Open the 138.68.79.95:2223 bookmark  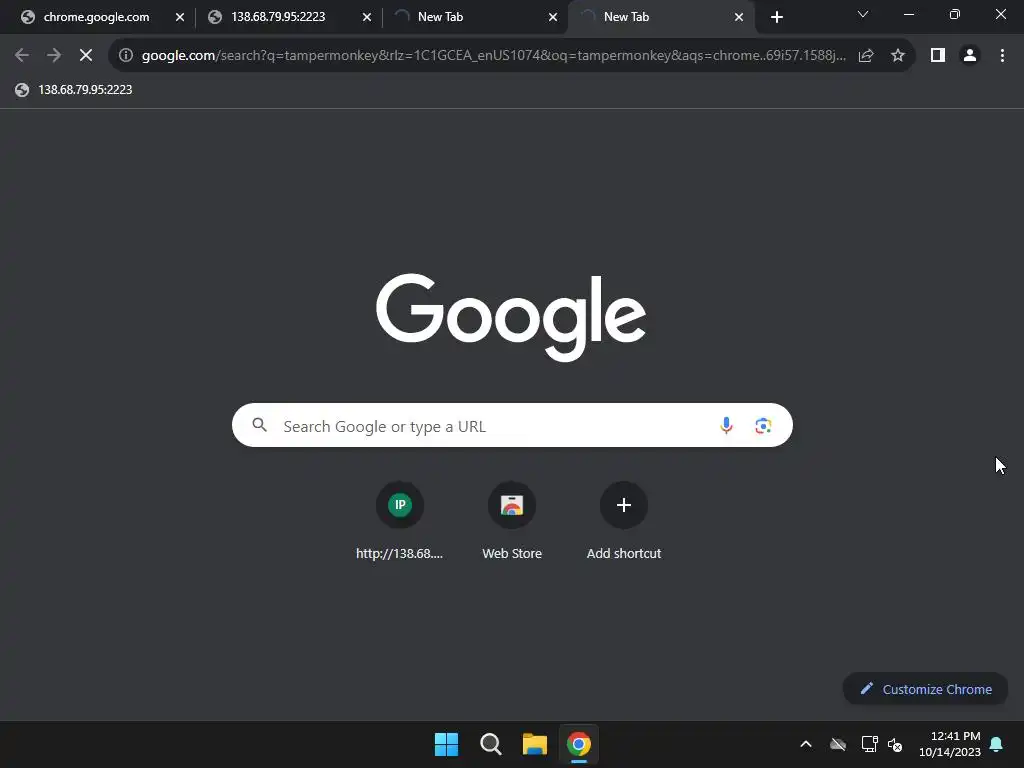coord(74,89)
